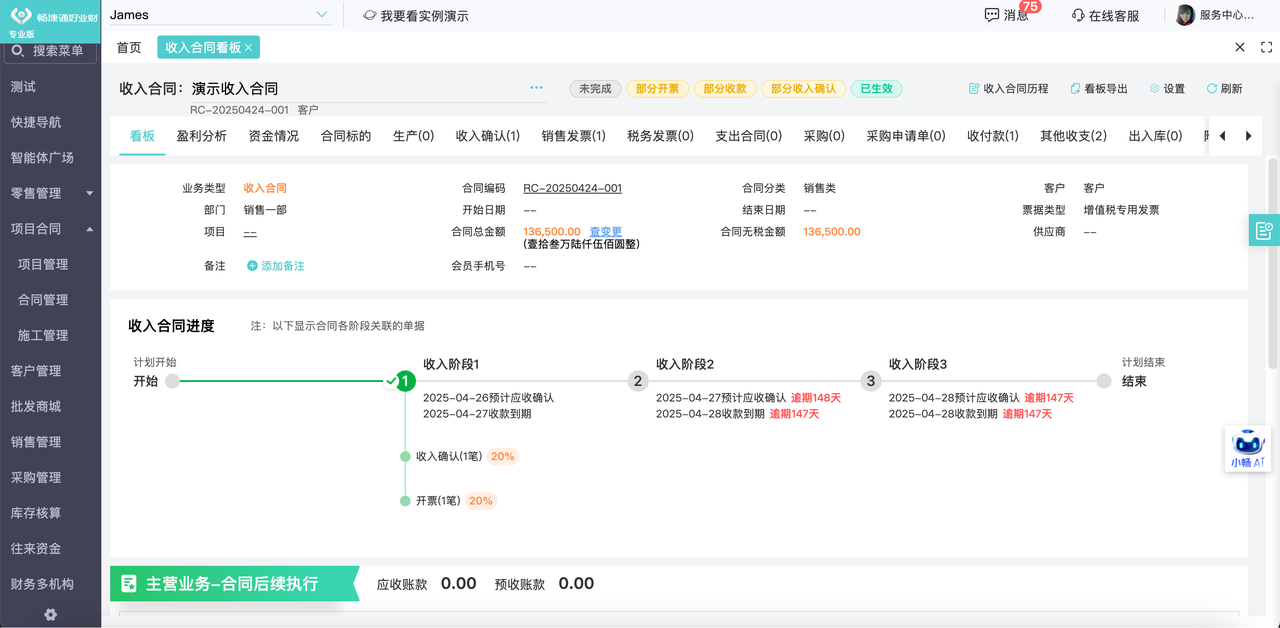Collapse 项目合同 menu arrow
The width and height of the screenshot is (1280, 628).
coord(89,229)
